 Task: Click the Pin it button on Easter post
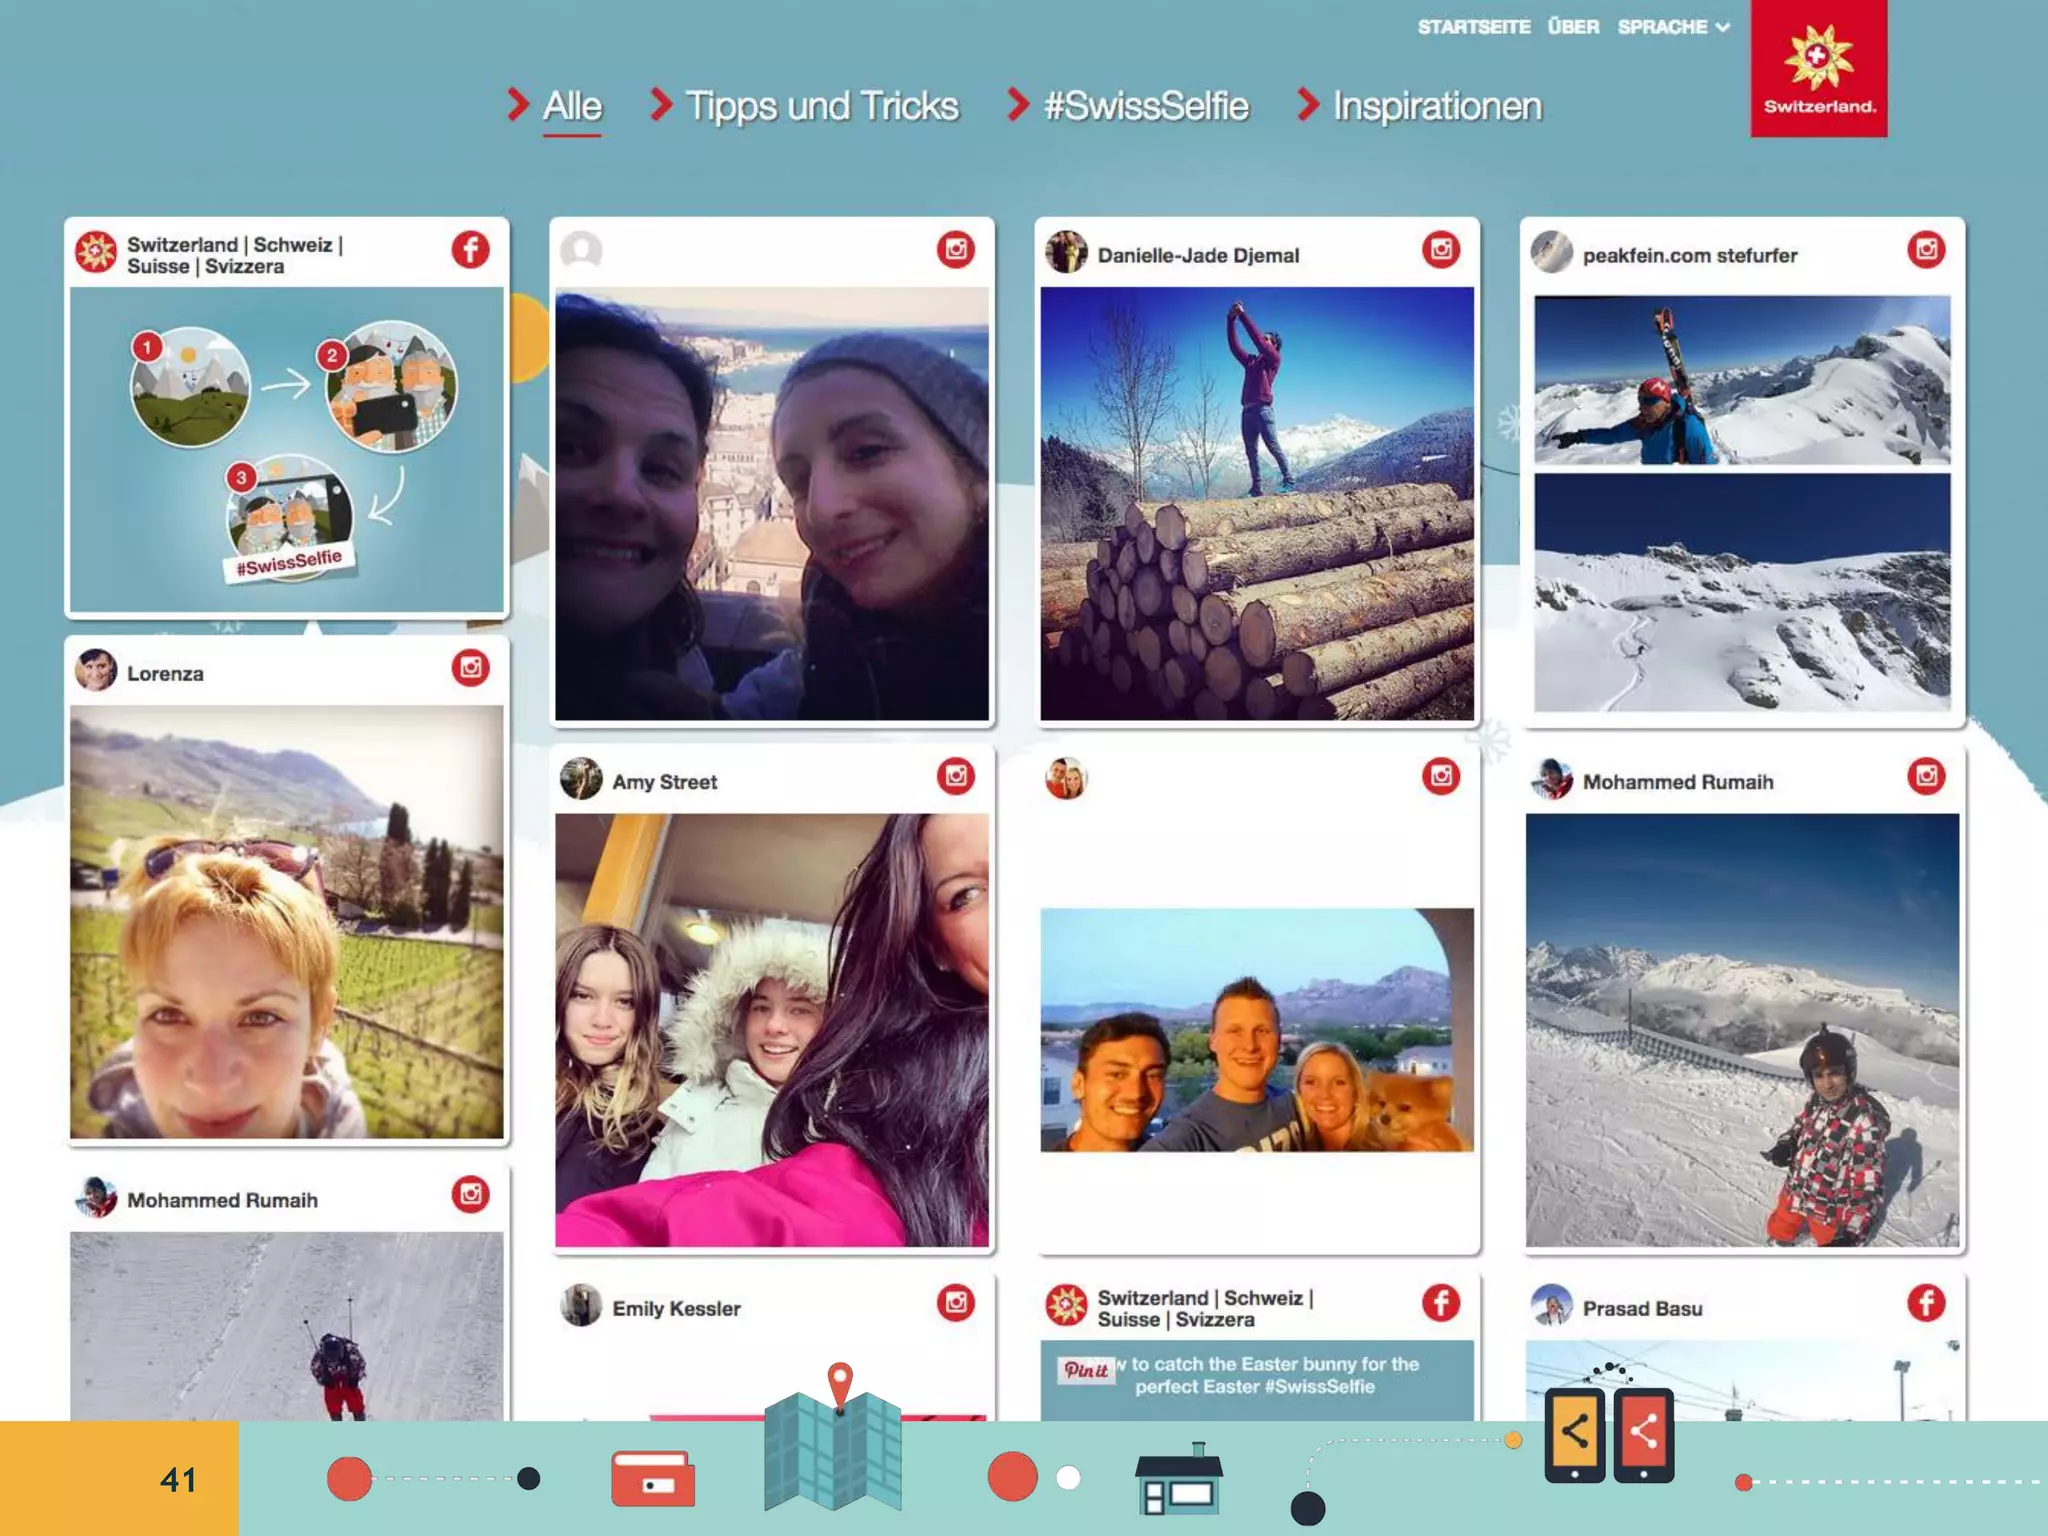click(x=1086, y=1370)
